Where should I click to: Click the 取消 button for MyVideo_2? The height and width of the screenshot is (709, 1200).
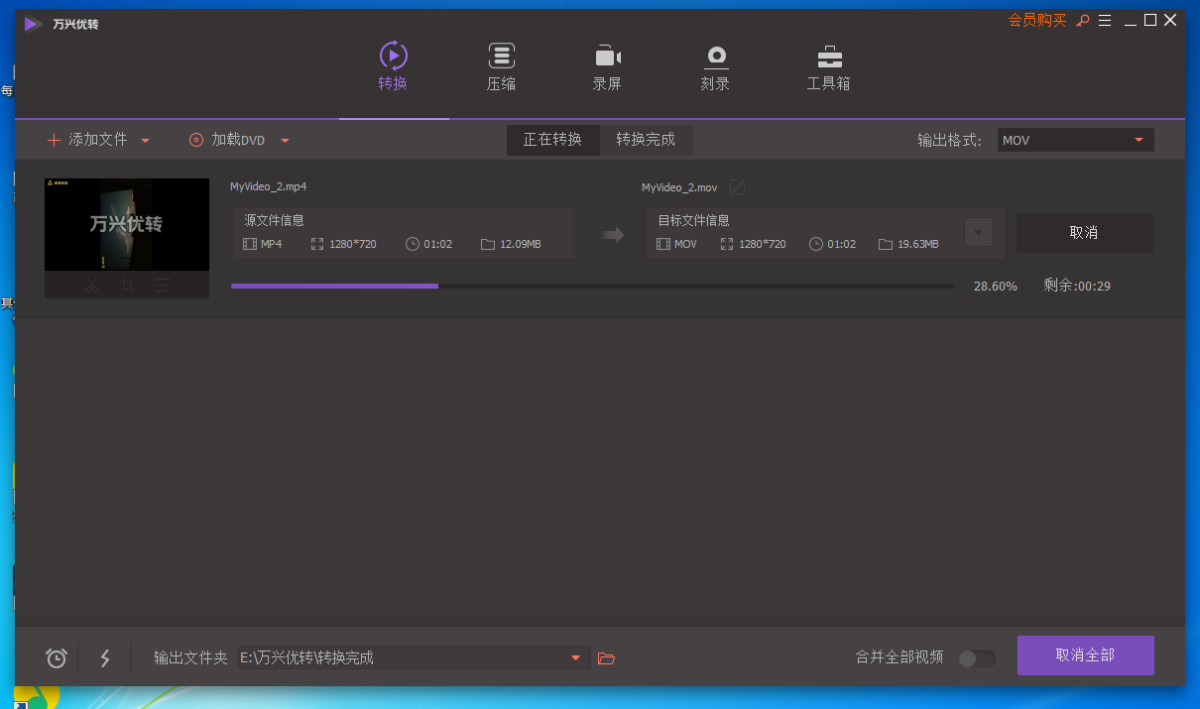point(1084,233)
